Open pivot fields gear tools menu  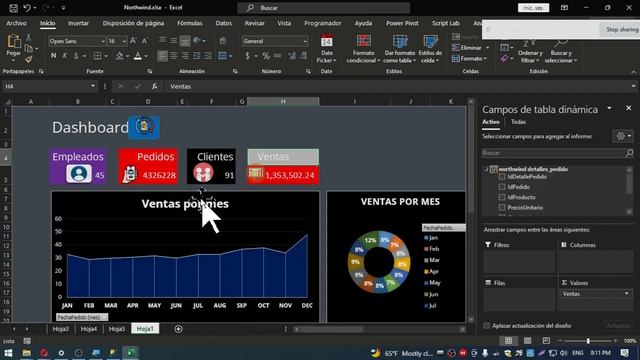point(623,136)
